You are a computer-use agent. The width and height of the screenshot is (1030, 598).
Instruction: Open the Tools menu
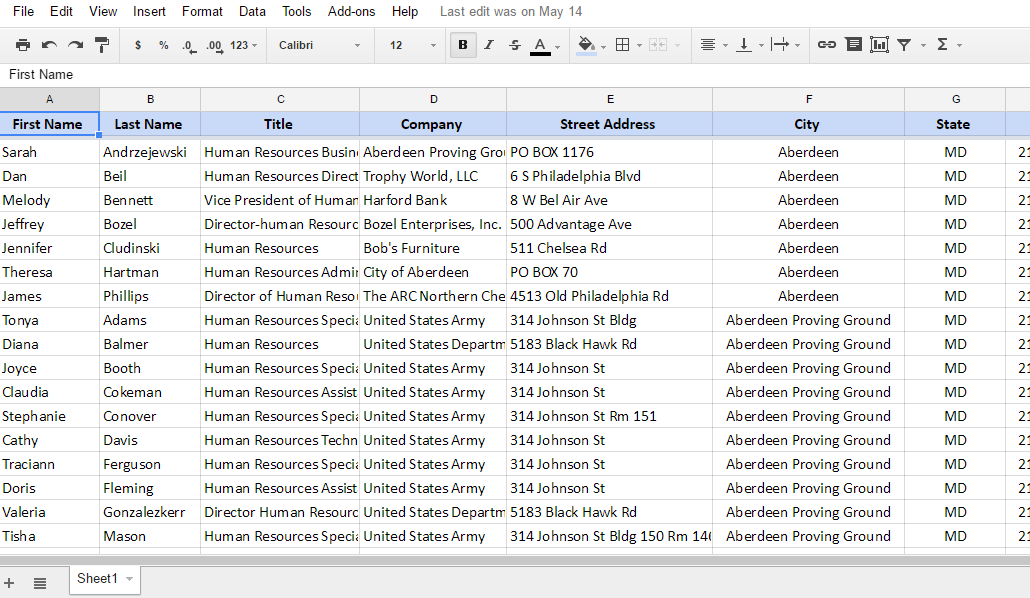(x=297, y=11)
